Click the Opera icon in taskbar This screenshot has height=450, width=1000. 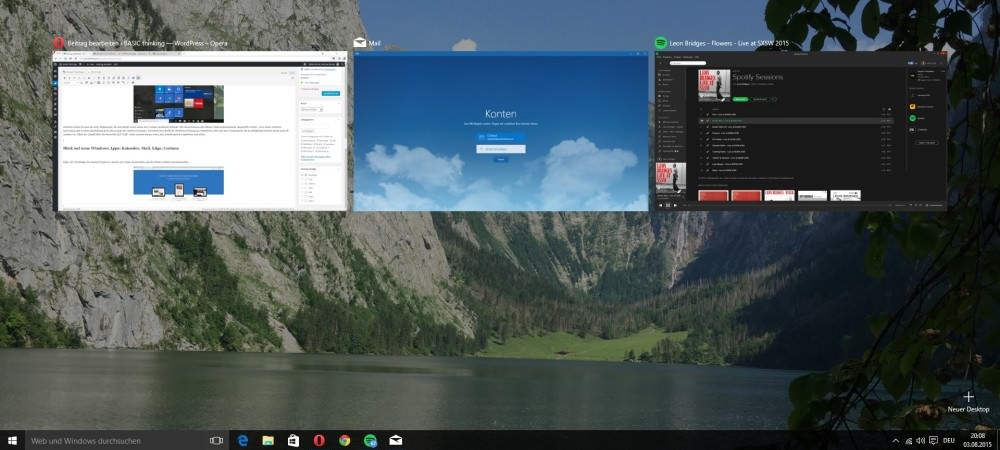click(x=319, y=440)
